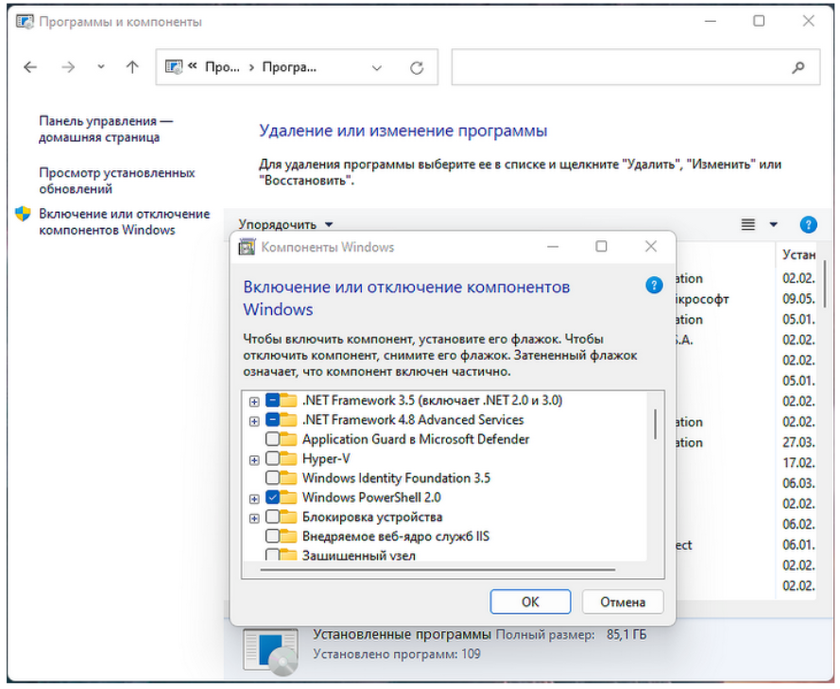Click the Programs and Features help icon
Screen dimensions: 840x689
point(808,225)
